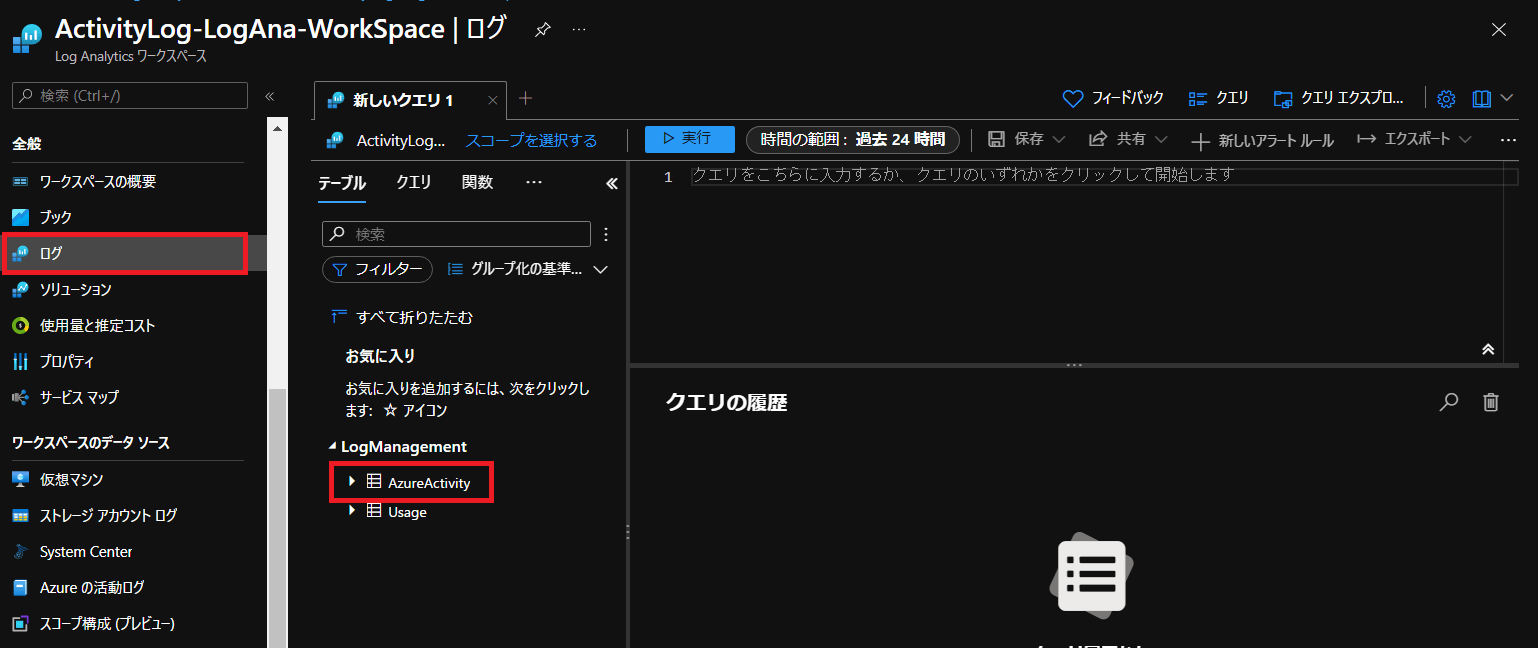
Task: Click the left menu 検索 (Ctrl+/) box
Action: [x=130, y=96]
